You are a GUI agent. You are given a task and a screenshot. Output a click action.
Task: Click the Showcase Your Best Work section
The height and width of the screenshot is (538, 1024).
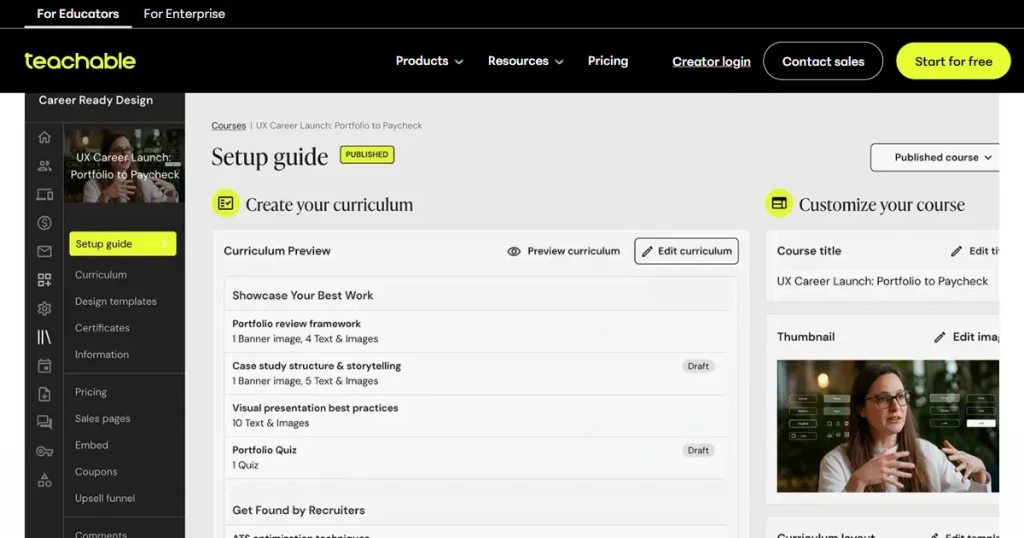(x=303, y=295)
